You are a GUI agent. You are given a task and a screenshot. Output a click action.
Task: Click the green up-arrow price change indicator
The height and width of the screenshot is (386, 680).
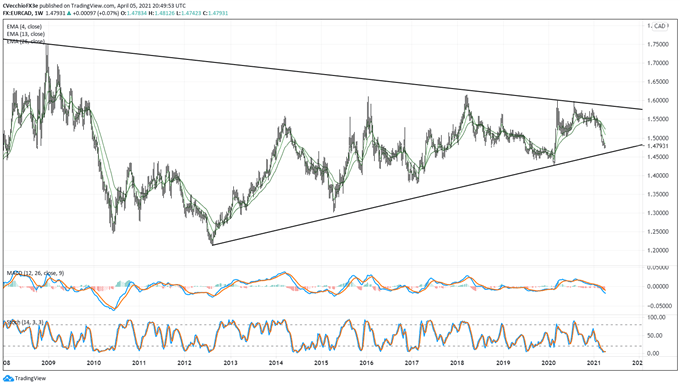tap(67, 13)
